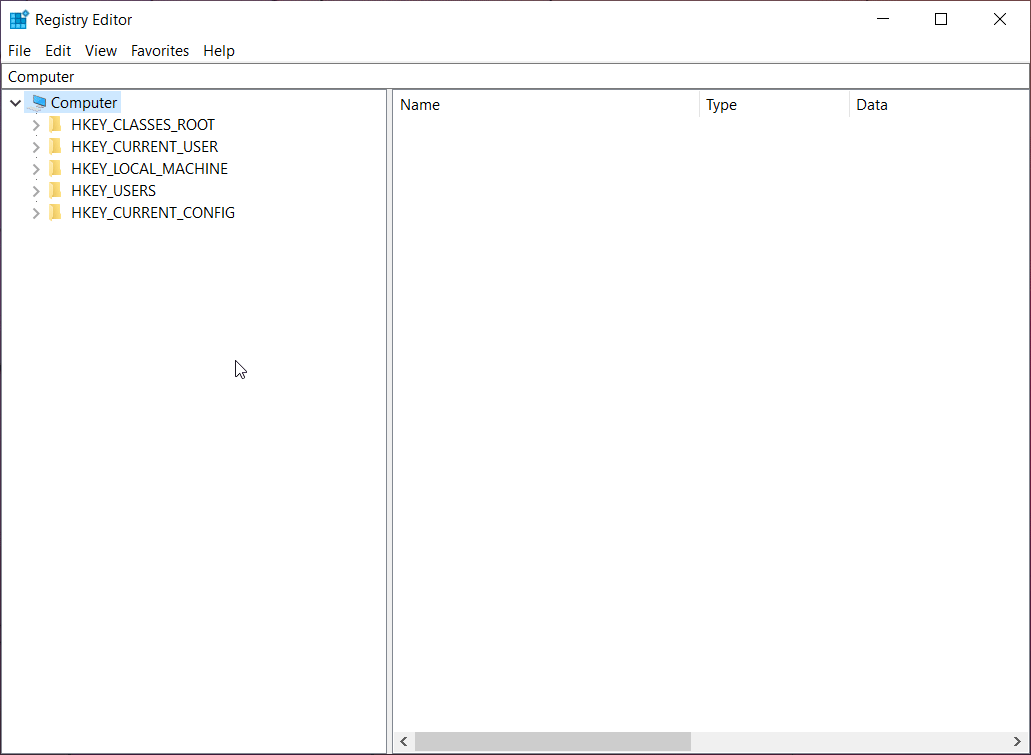This screenshot has width=1031, height=755.
Task: Select HKEY_CURRENT_USER label in the tree
Action: (145, 147)
